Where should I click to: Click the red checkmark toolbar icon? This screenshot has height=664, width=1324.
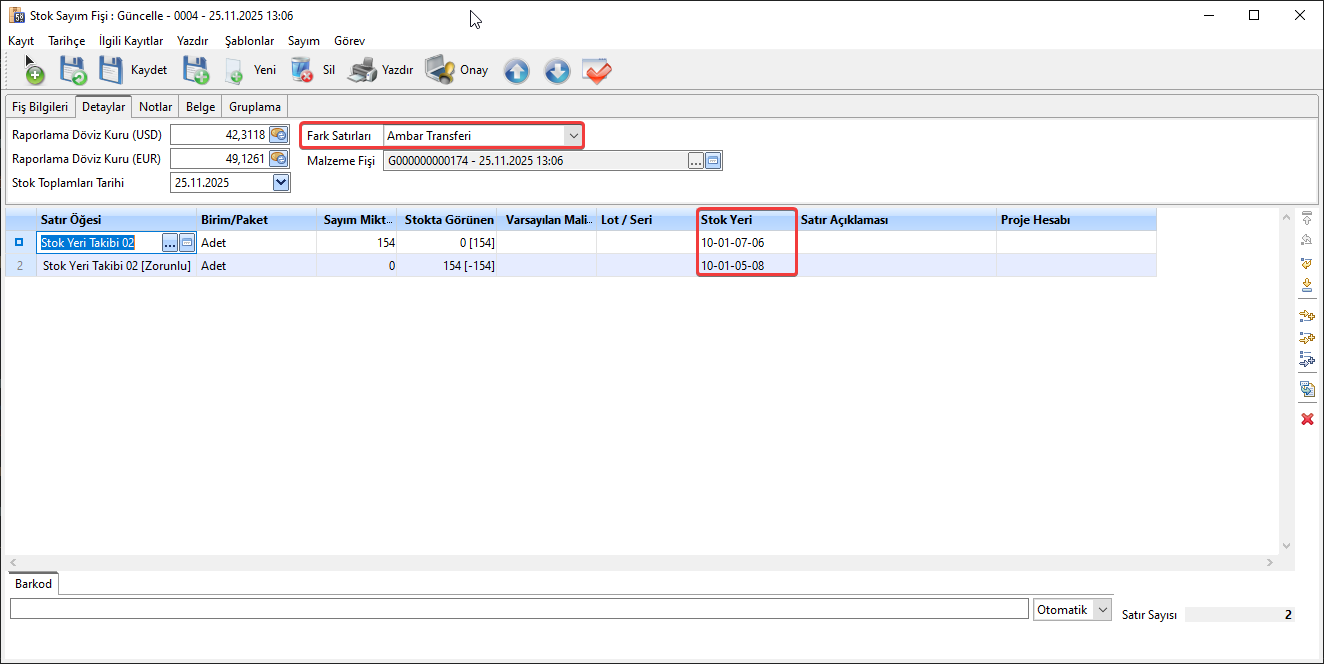(x=597, y=72)
